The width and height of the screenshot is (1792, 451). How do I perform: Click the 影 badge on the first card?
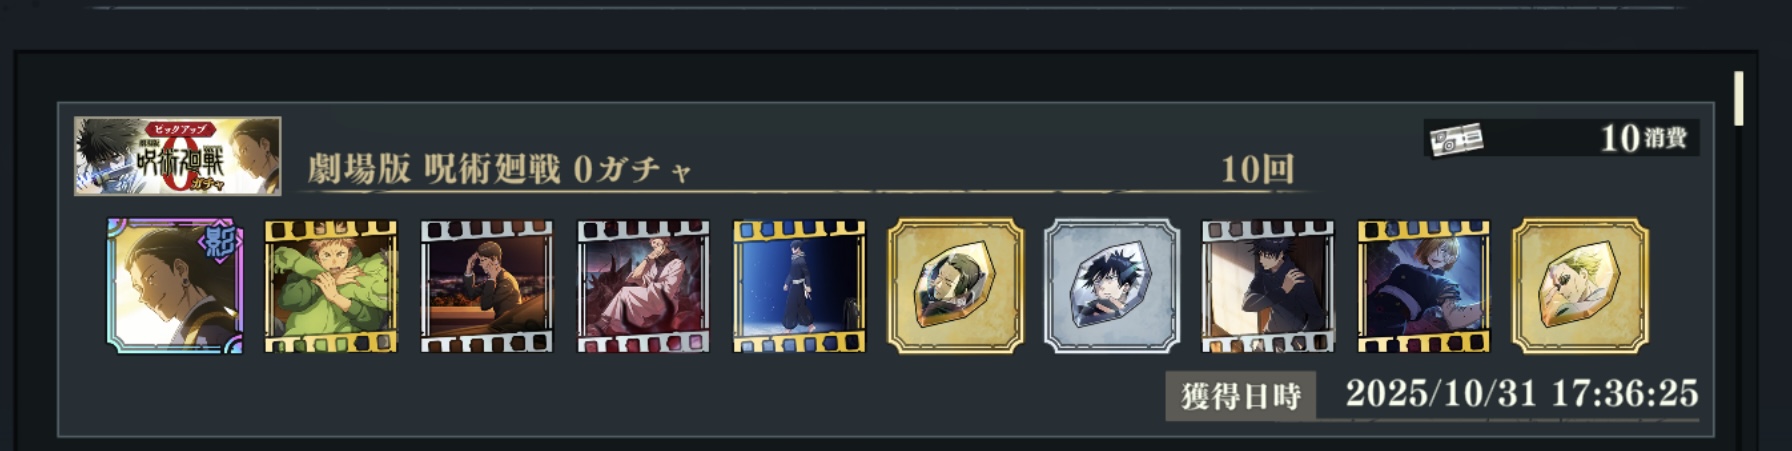(222, 242)
